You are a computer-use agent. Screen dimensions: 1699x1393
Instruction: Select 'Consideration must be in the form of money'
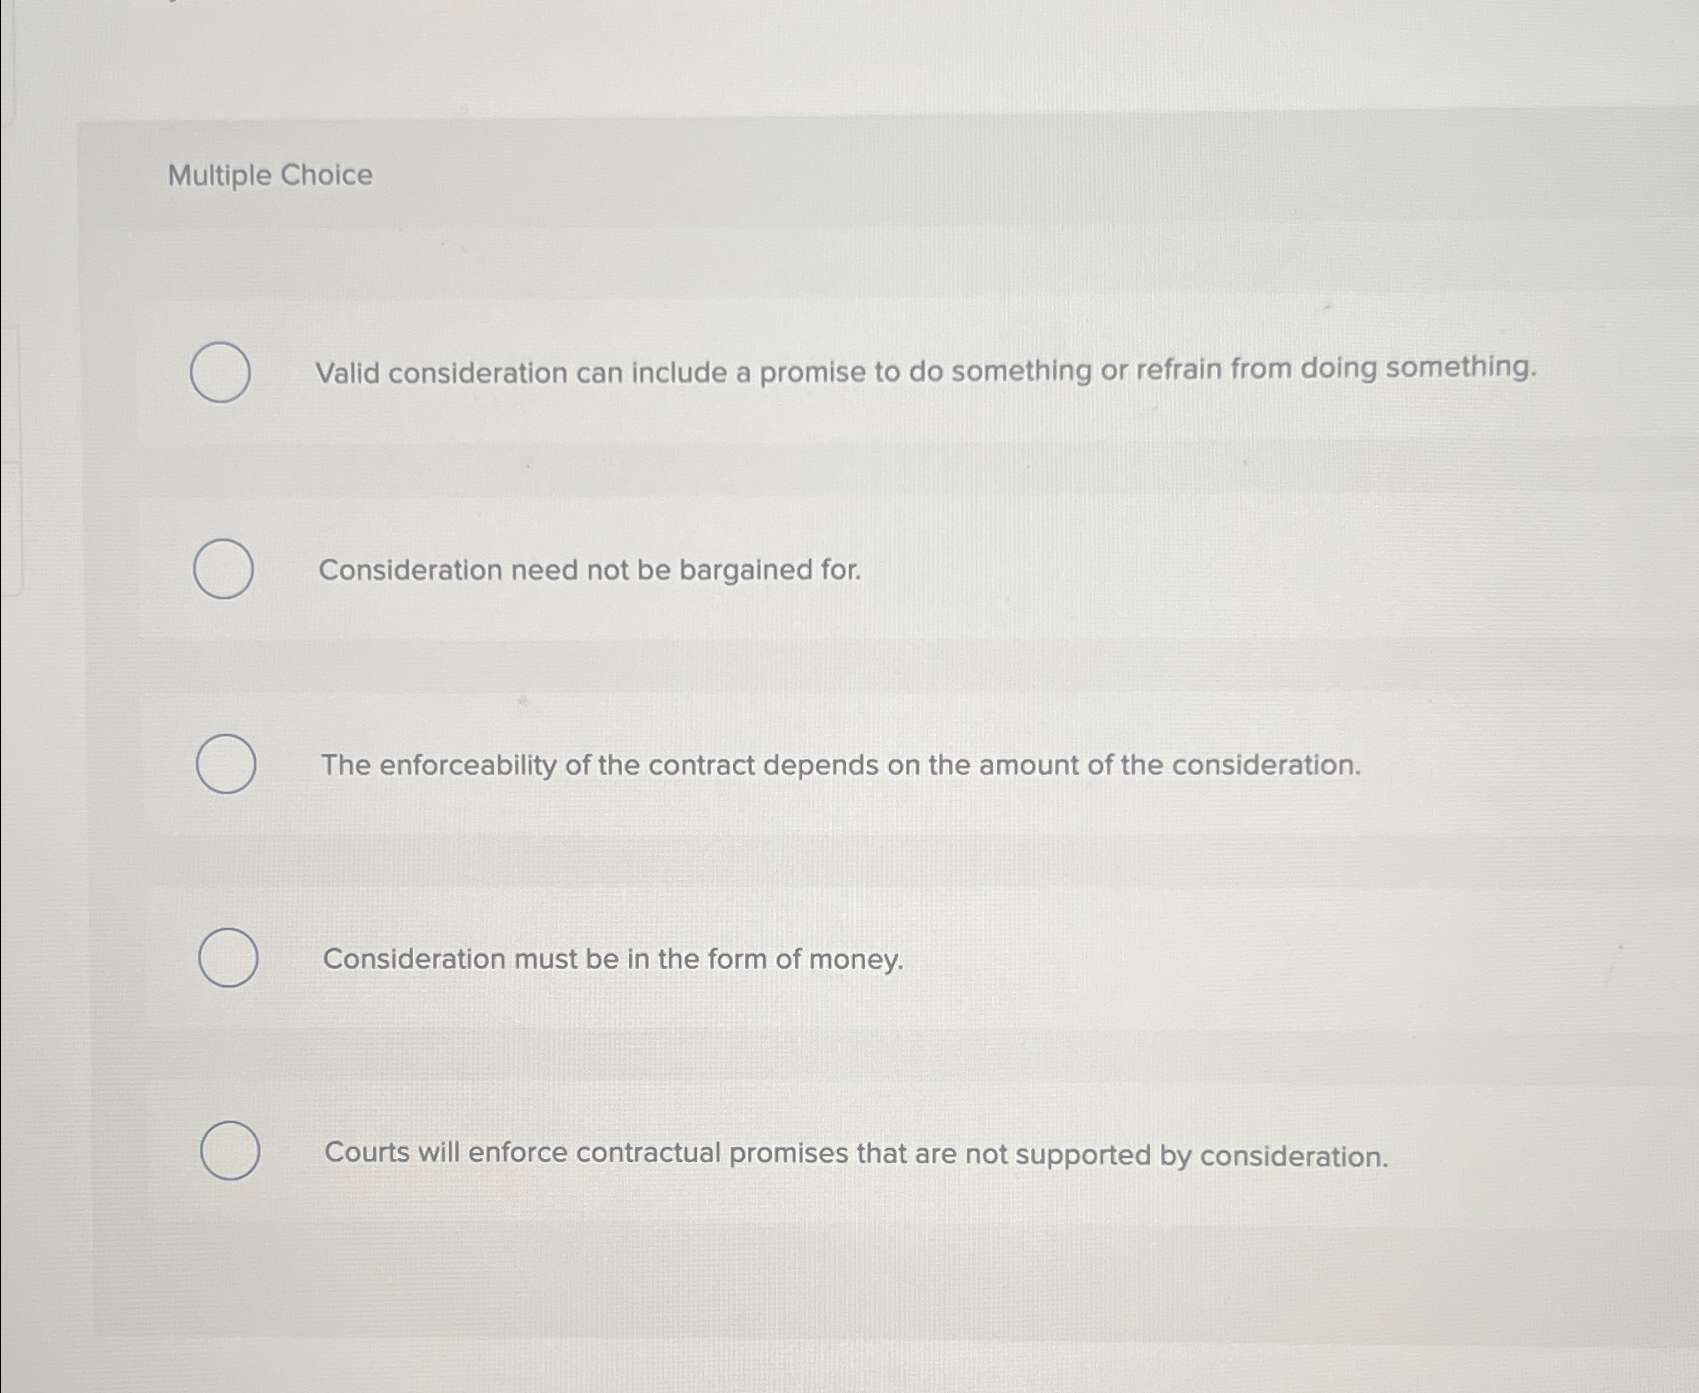(x=228, y=958)
